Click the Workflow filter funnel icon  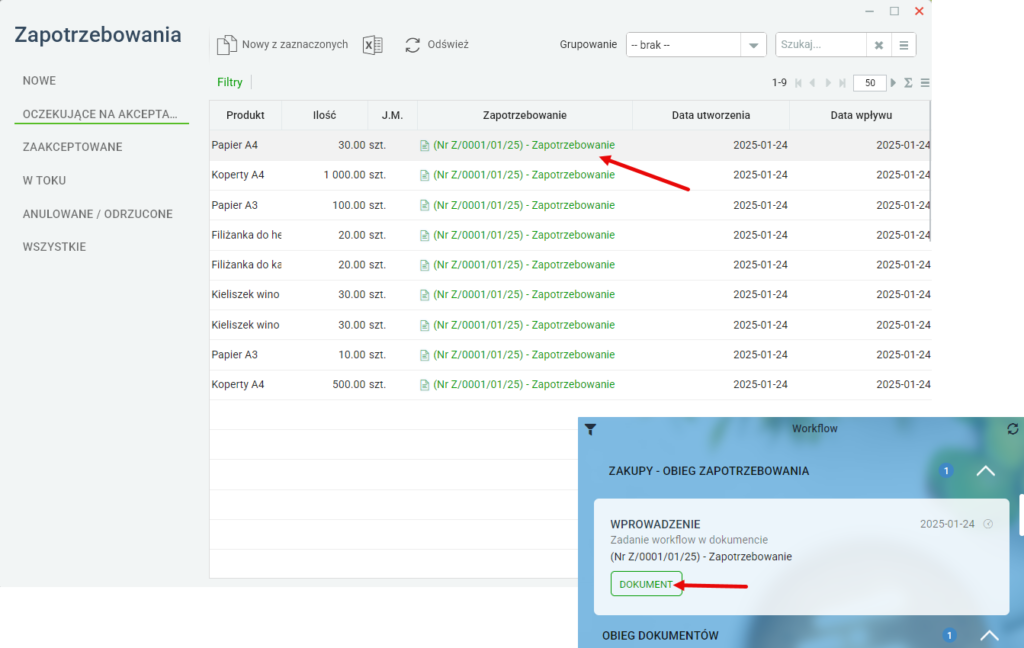click(x=590, y=429)
